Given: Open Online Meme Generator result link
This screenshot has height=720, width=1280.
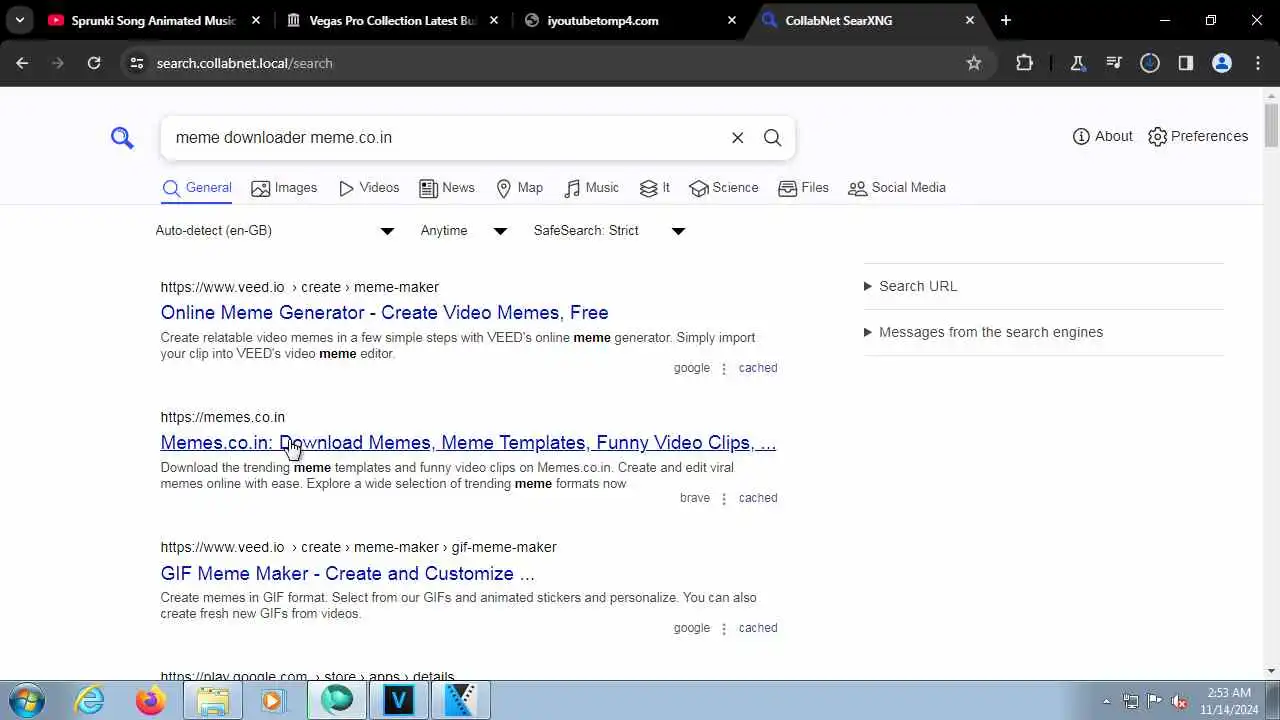Looking at the screenshot, I should [x=384, y=312].
